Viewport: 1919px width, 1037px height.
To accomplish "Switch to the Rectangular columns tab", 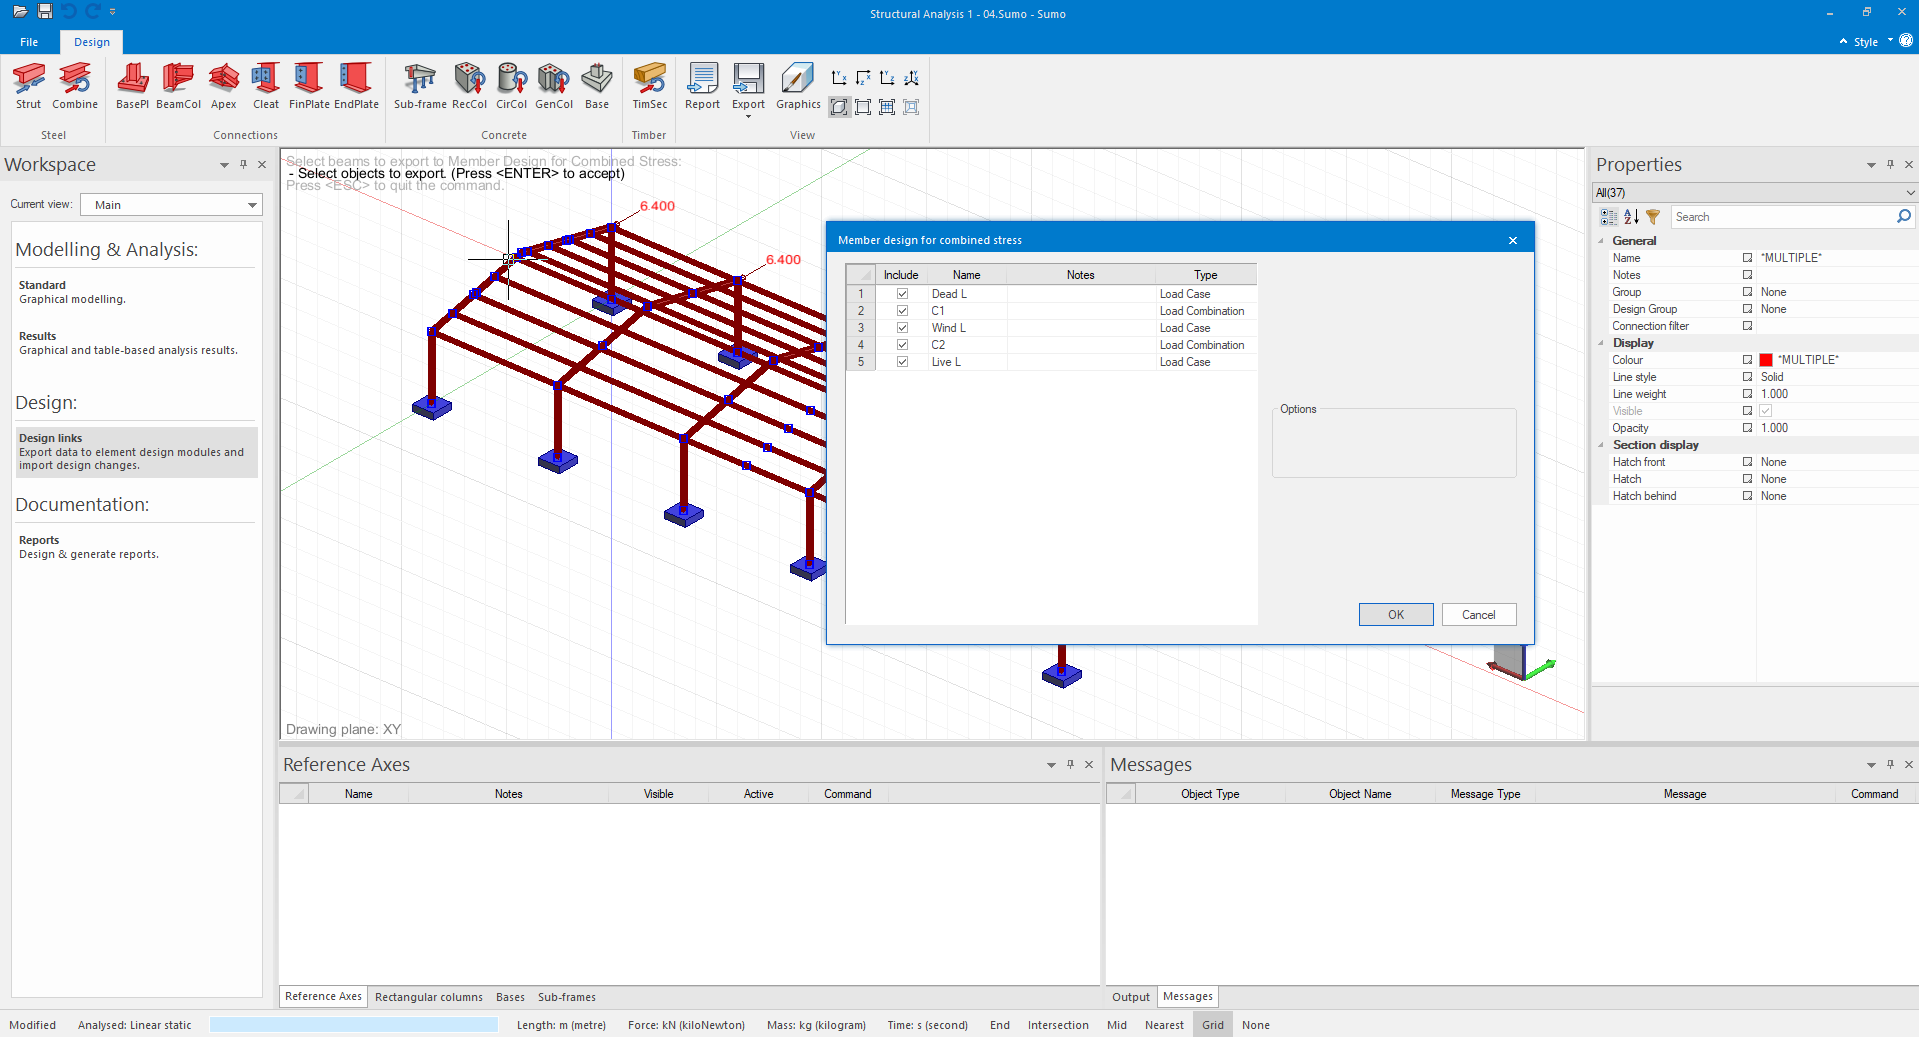I will [428, 997].
